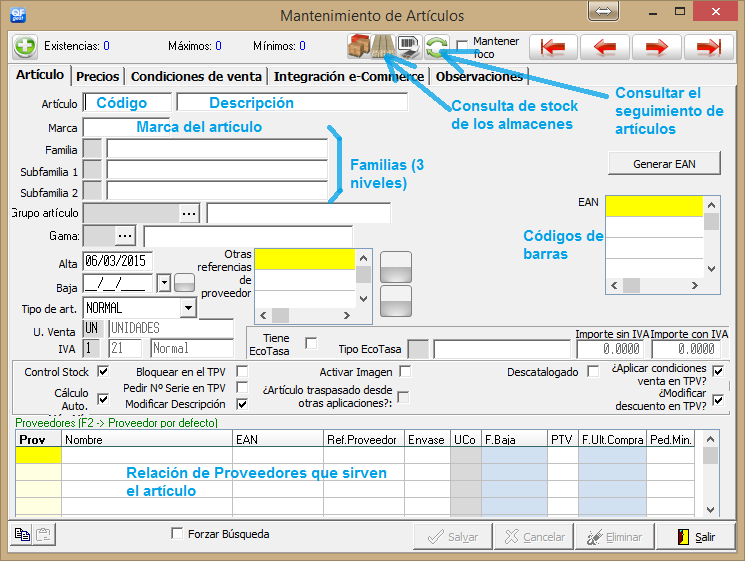Click small gray button next to Baja date

click(184, 283)
